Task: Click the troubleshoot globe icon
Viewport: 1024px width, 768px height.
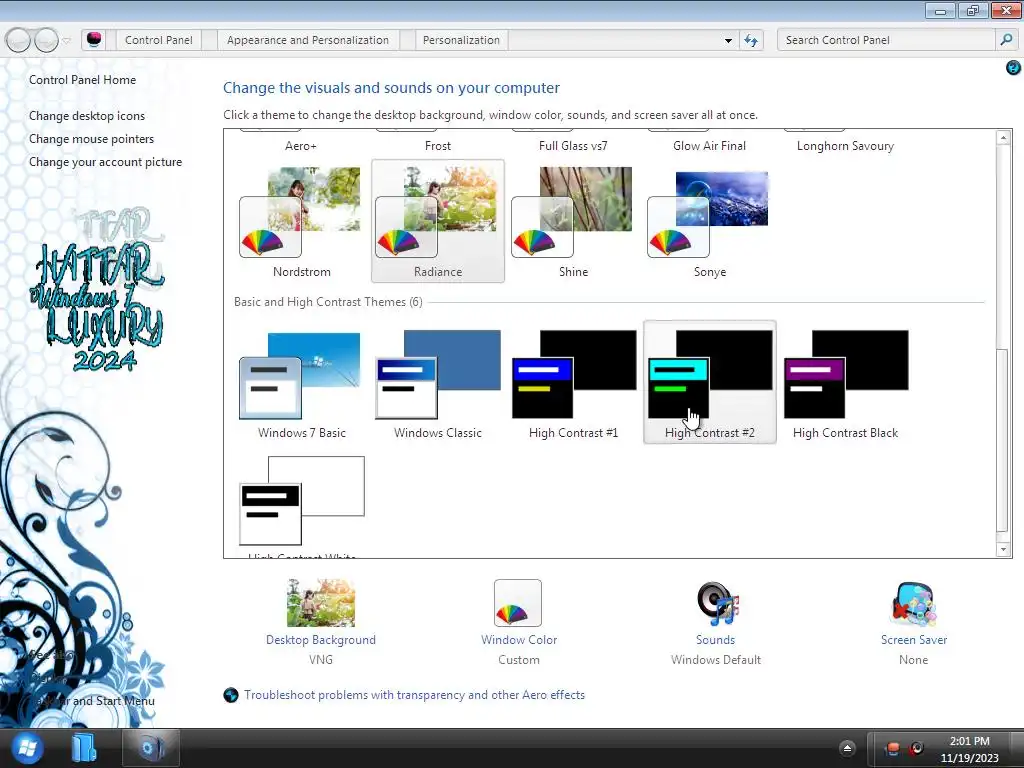Action: (231, 695)
